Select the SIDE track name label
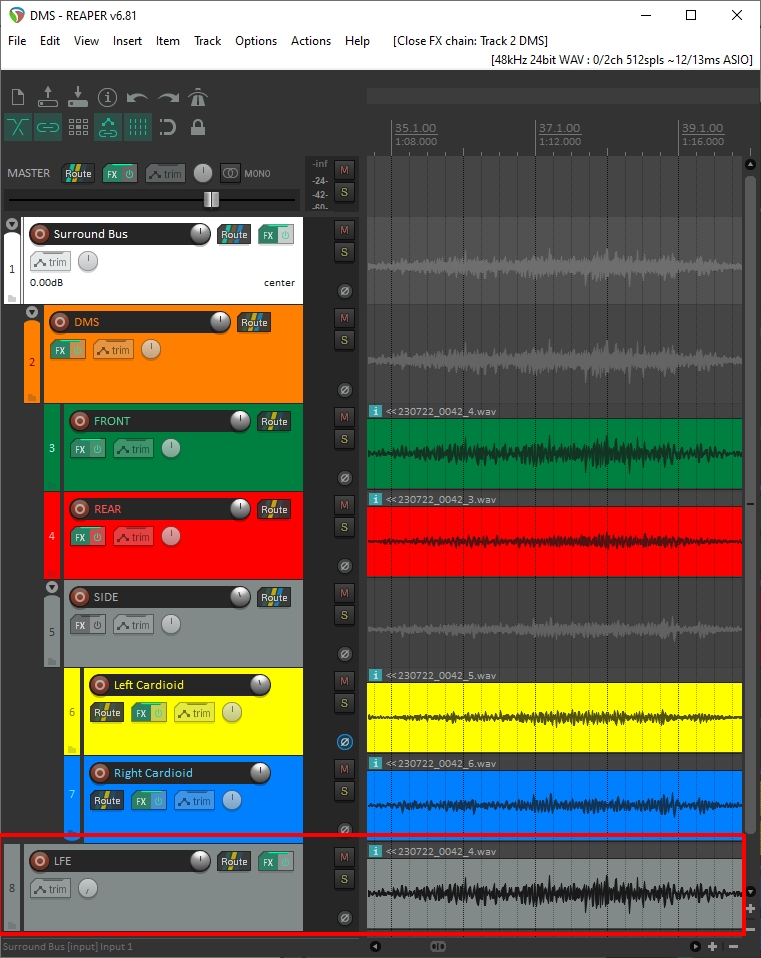This screenshot has height=958, width=761. (106, 597)
